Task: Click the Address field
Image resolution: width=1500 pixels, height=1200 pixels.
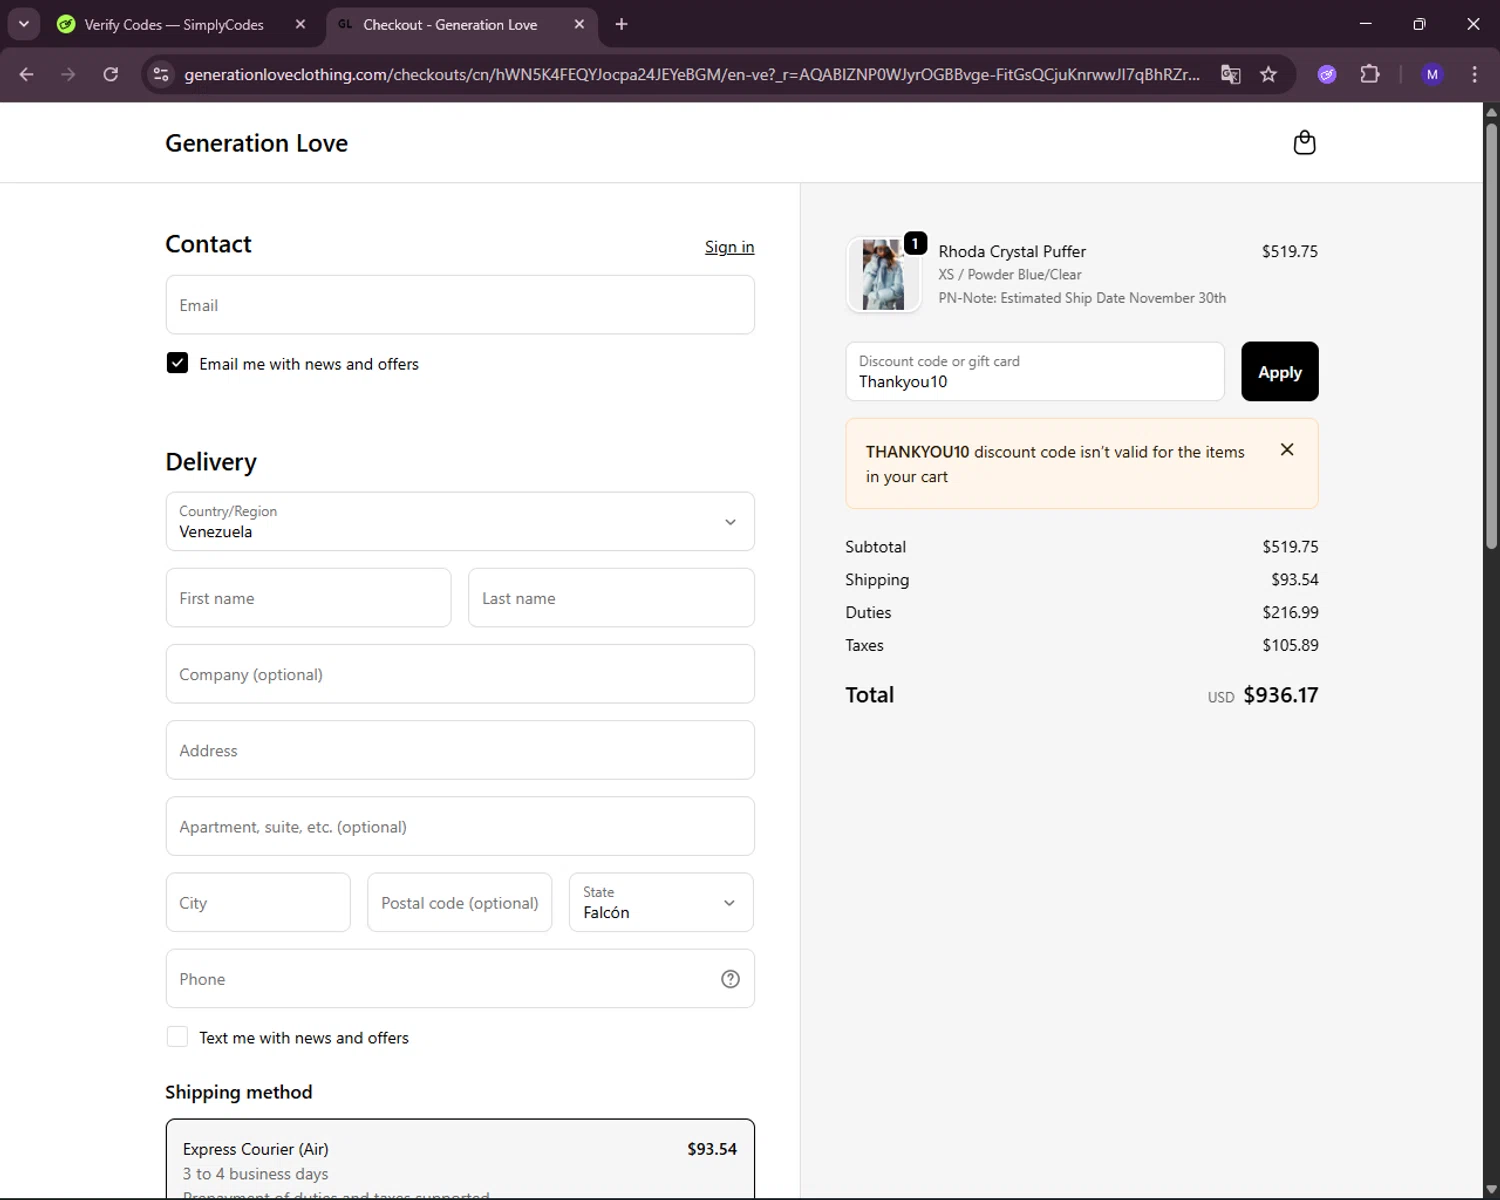Action: click(460, 750)
